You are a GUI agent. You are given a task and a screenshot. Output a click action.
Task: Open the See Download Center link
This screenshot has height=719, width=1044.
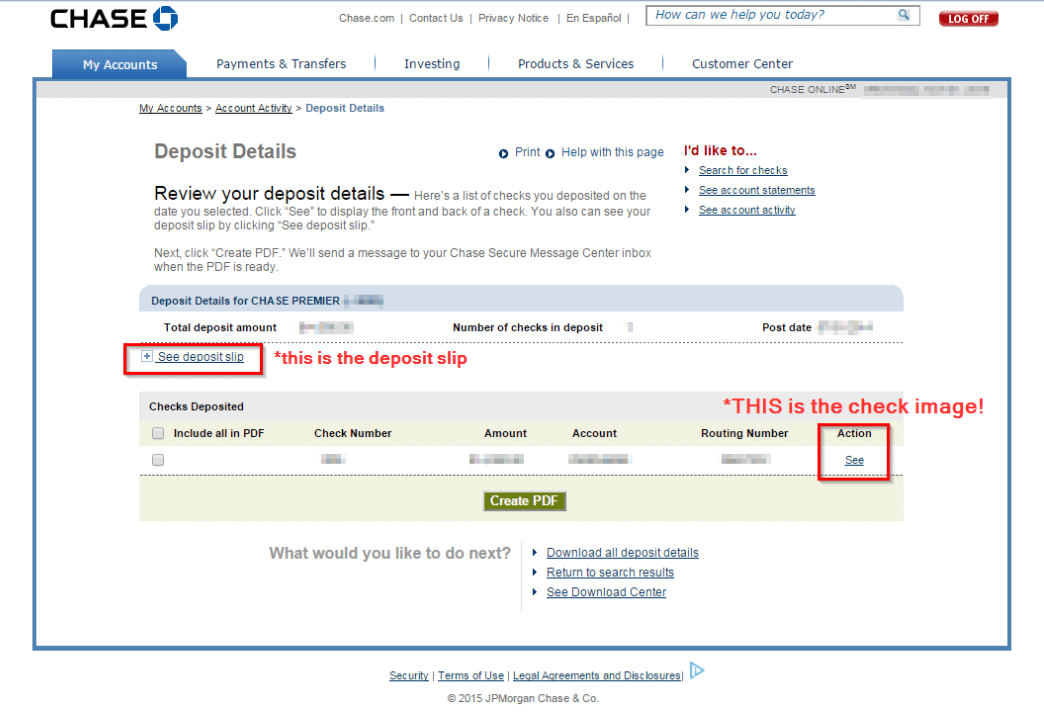click(x=606, y=592)
